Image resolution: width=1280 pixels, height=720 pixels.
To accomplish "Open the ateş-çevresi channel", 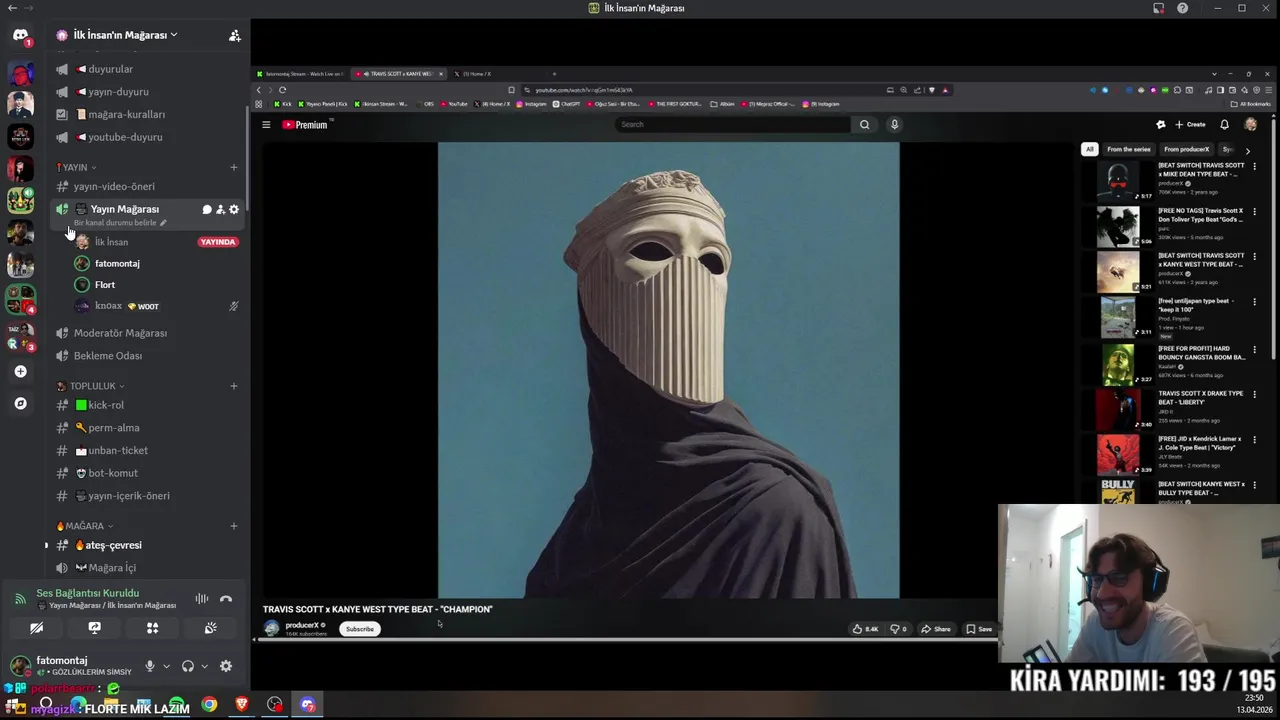I will click(147, 545).
